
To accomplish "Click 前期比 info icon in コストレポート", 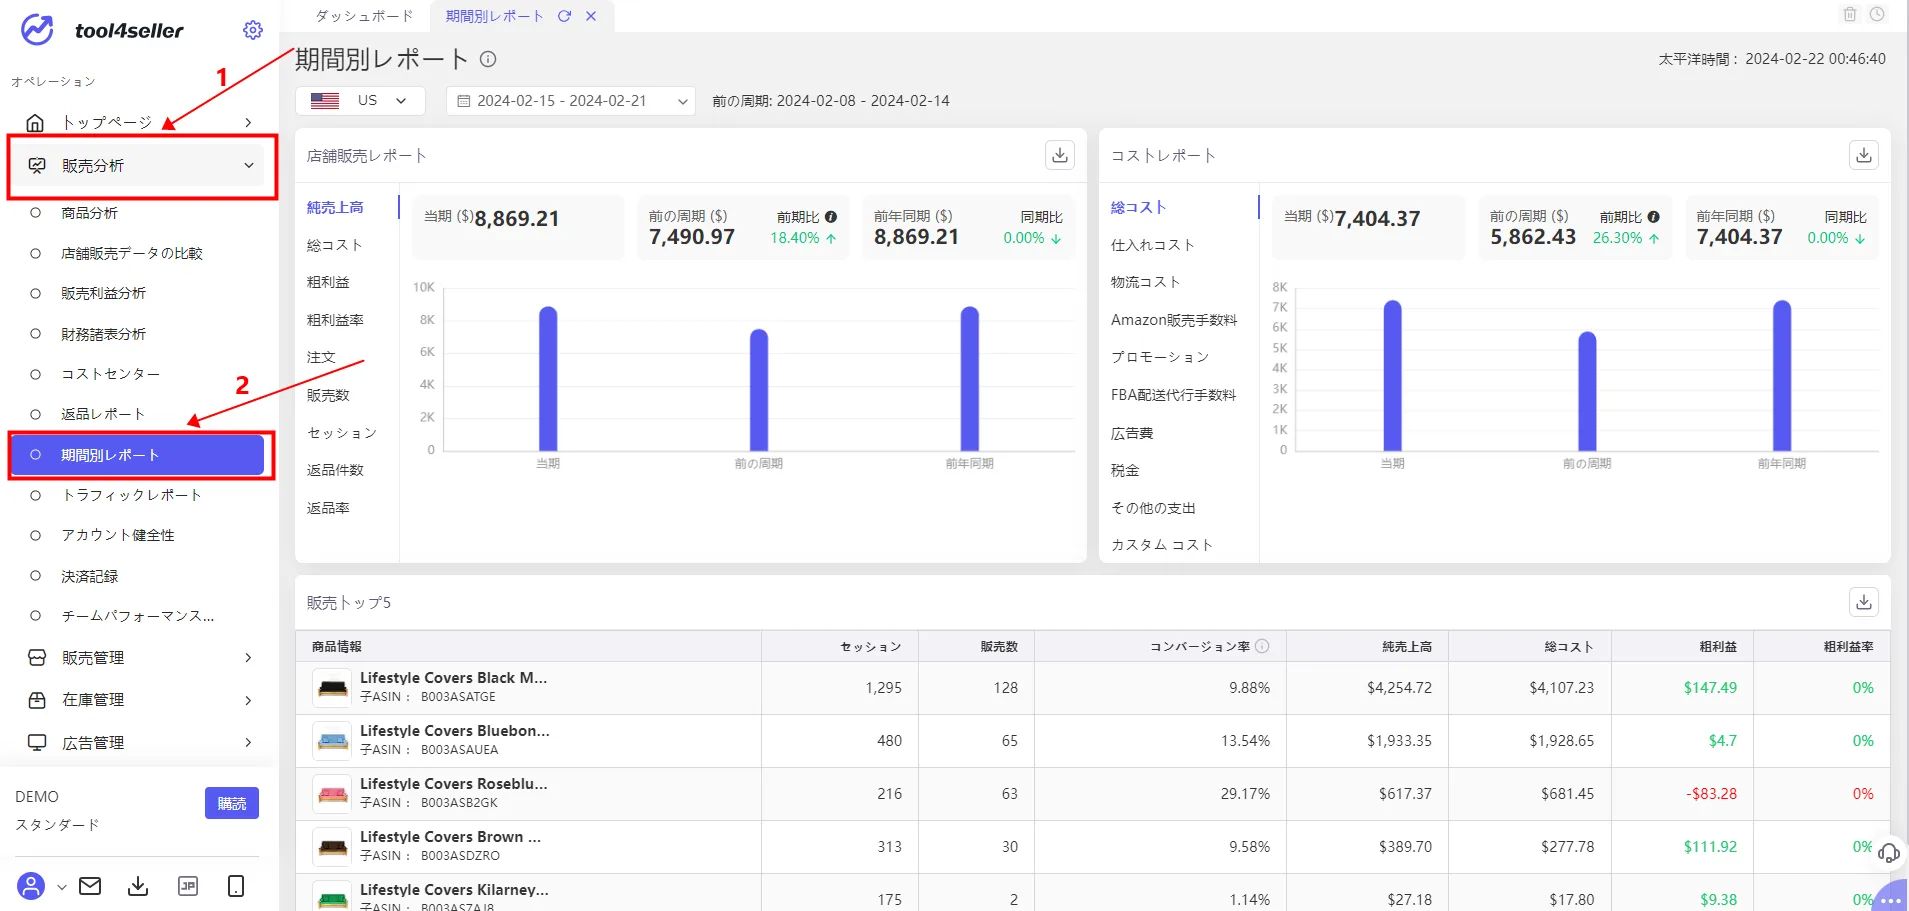I will (1654, 217).
